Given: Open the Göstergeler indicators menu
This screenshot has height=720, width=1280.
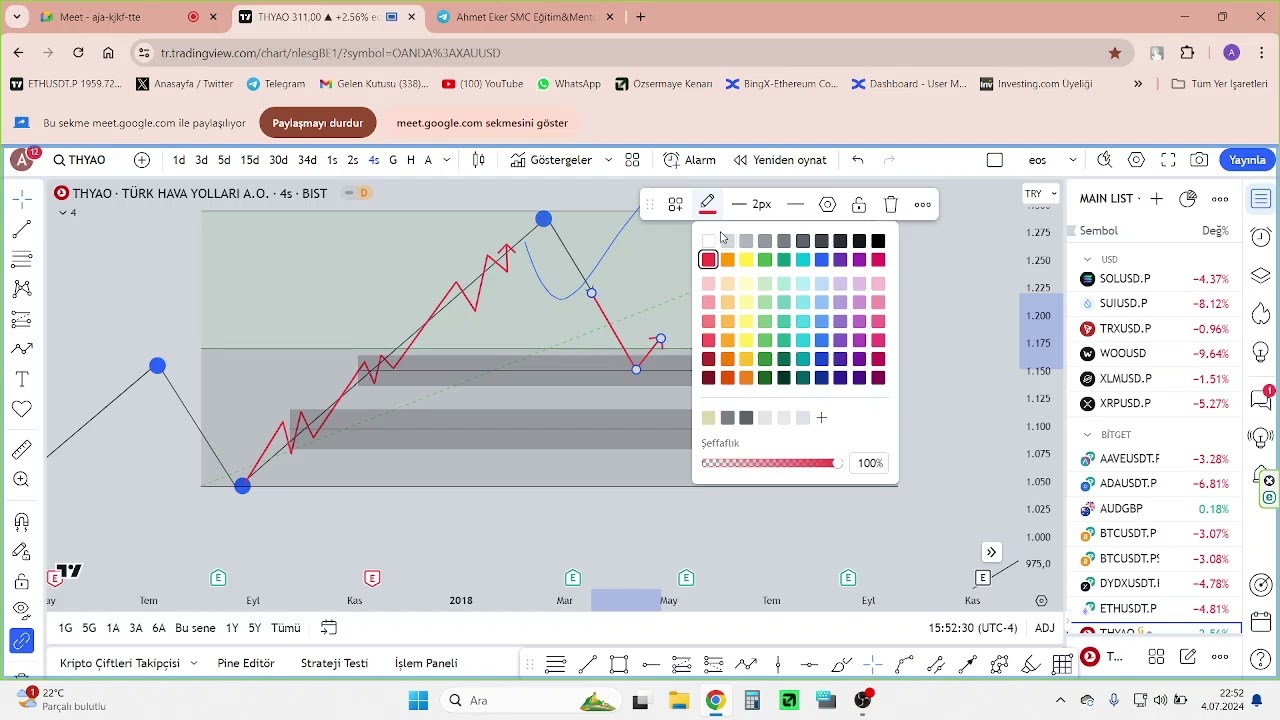Looking at the screenshot, I should point(551,160).
